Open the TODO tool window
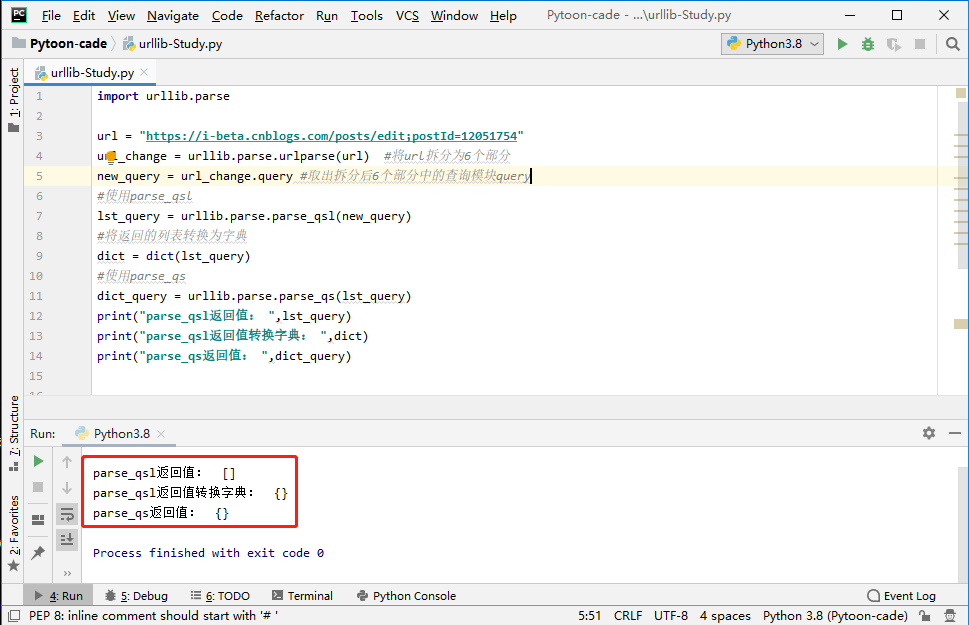969x625 pixels. (x=221, y=596)
